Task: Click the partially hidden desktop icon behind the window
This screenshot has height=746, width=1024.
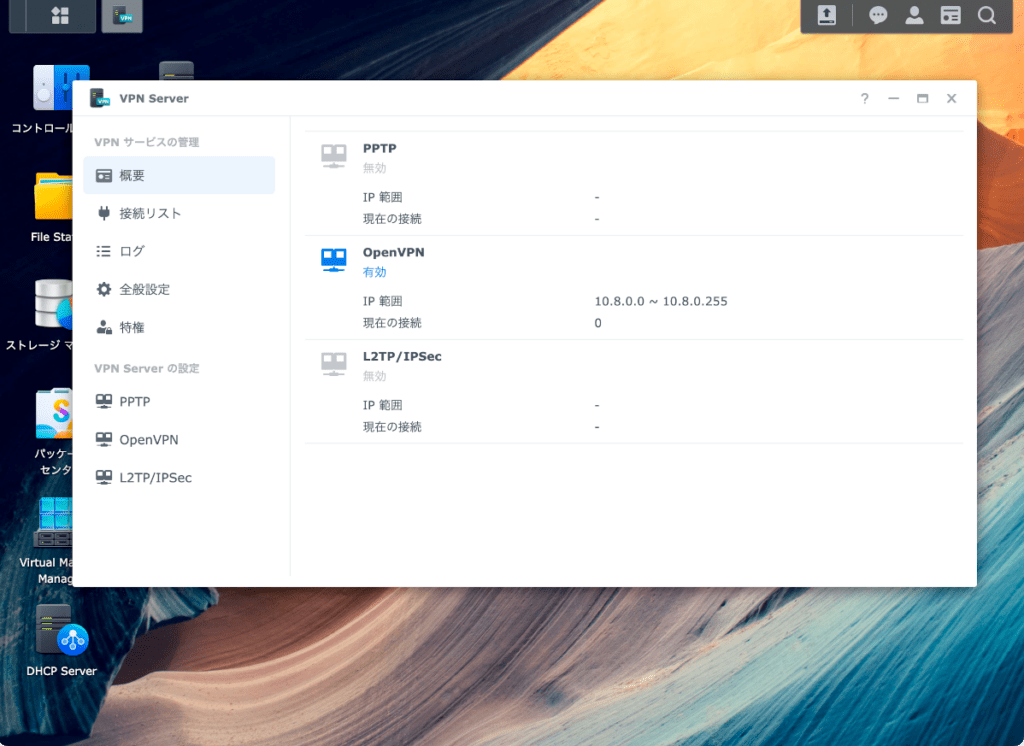Action: click(176, 70)
